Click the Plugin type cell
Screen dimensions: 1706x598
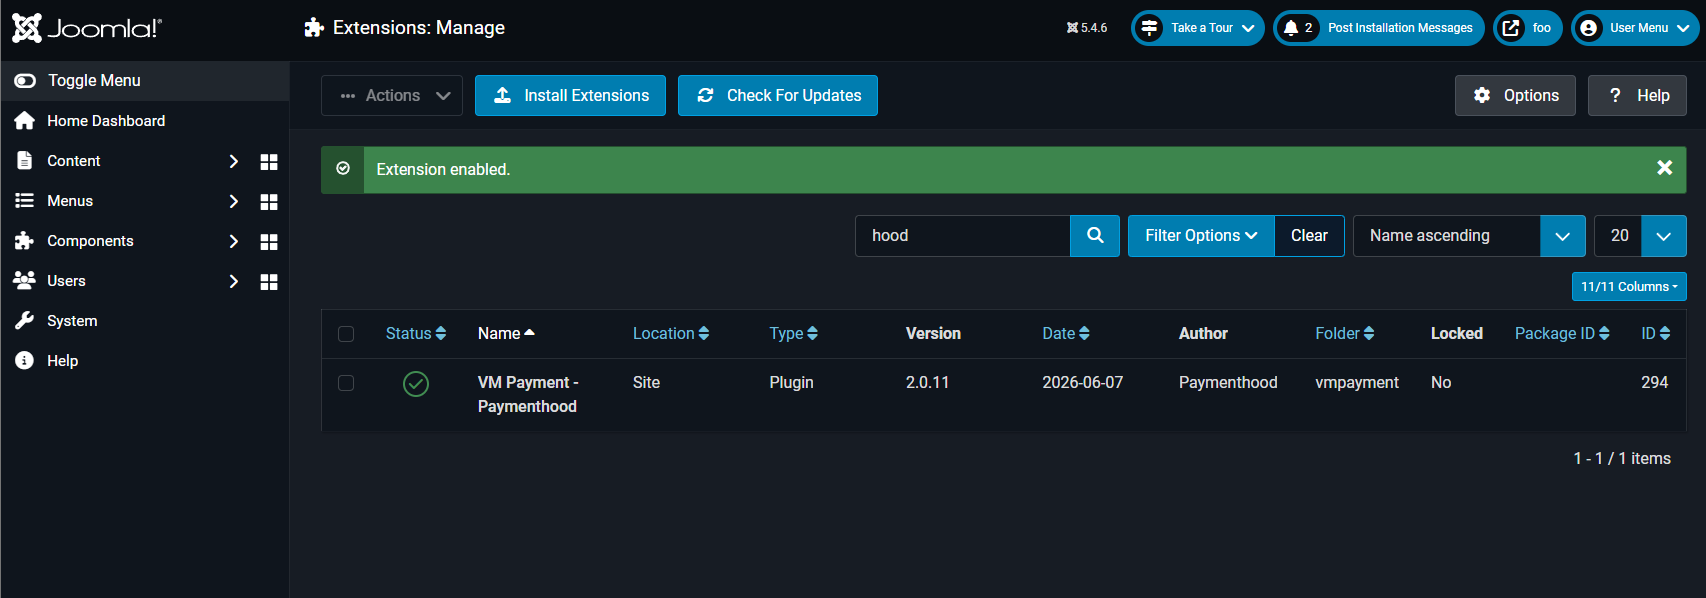click(791, 383)
